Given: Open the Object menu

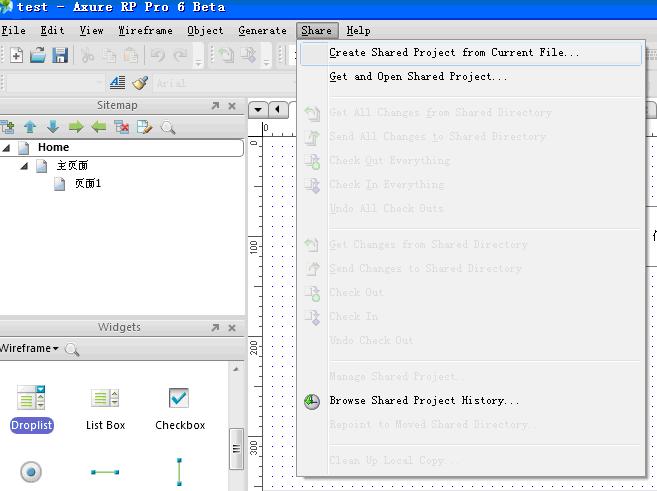Looking at the screenshot, I should [x=205, y=31].
